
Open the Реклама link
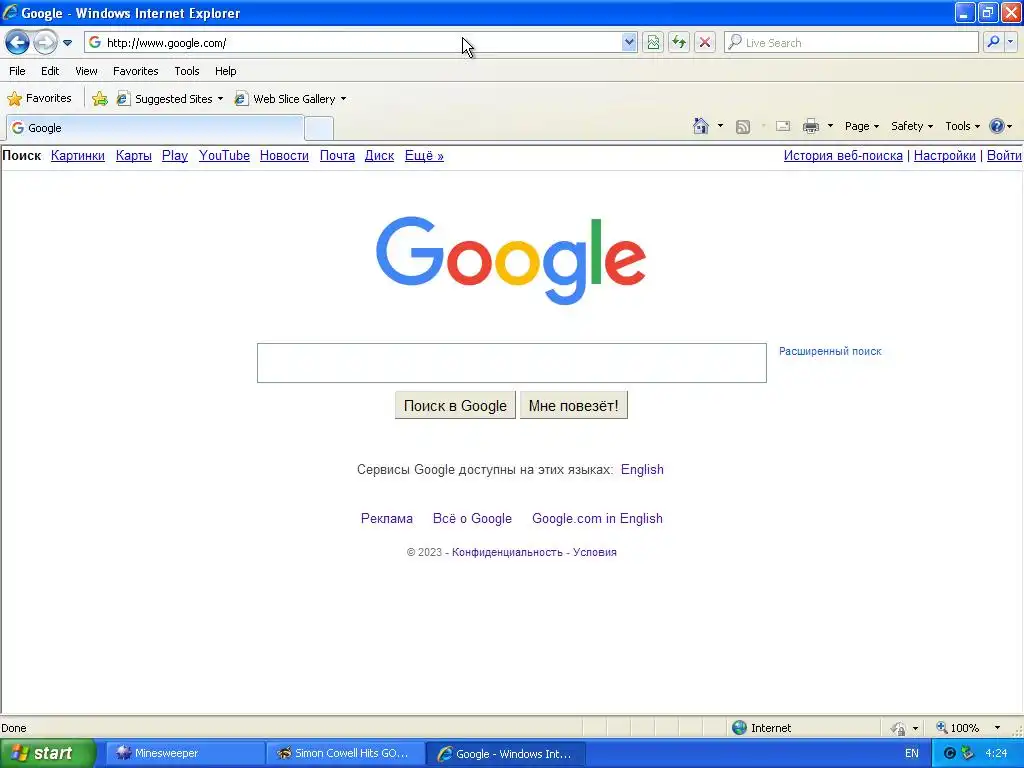point(387,519)
